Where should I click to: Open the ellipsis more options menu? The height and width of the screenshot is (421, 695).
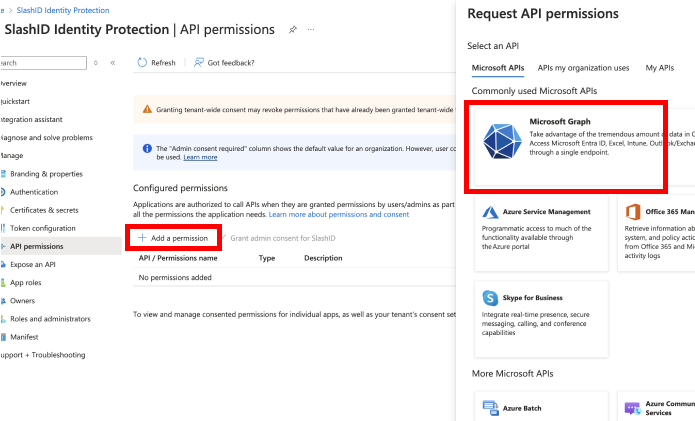click(x=311, y=30)
